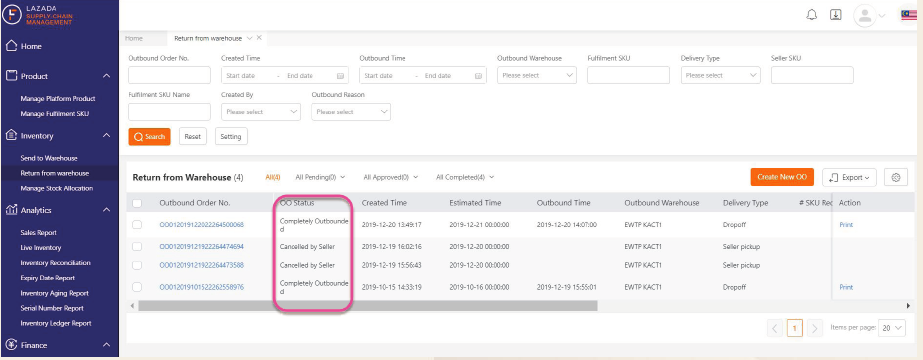Focus the Outbound Order No. input field
The height and width of the screenshot is (360, 923).
pos(170,75)
